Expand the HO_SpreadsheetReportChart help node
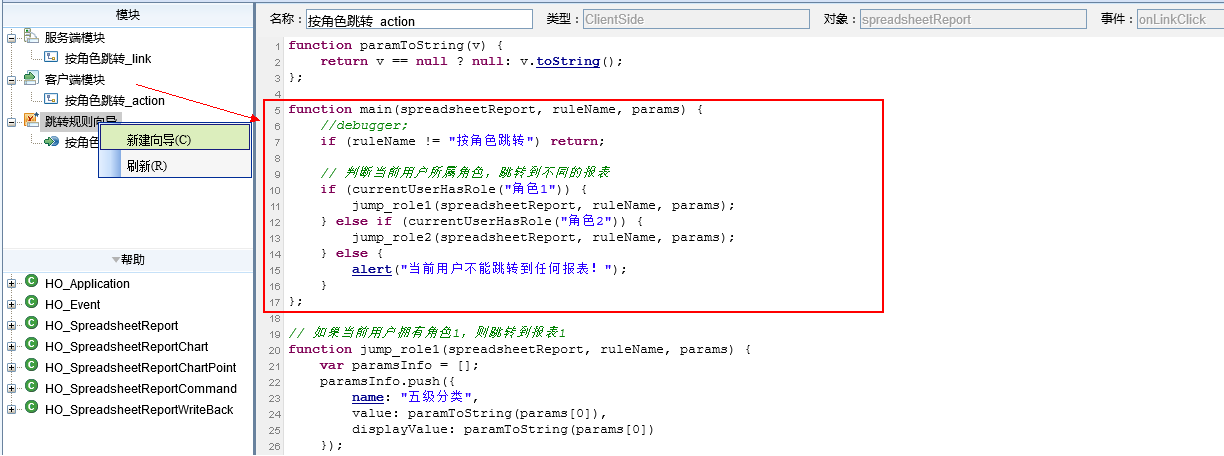 pyautogui.click(x=12, y=347)
